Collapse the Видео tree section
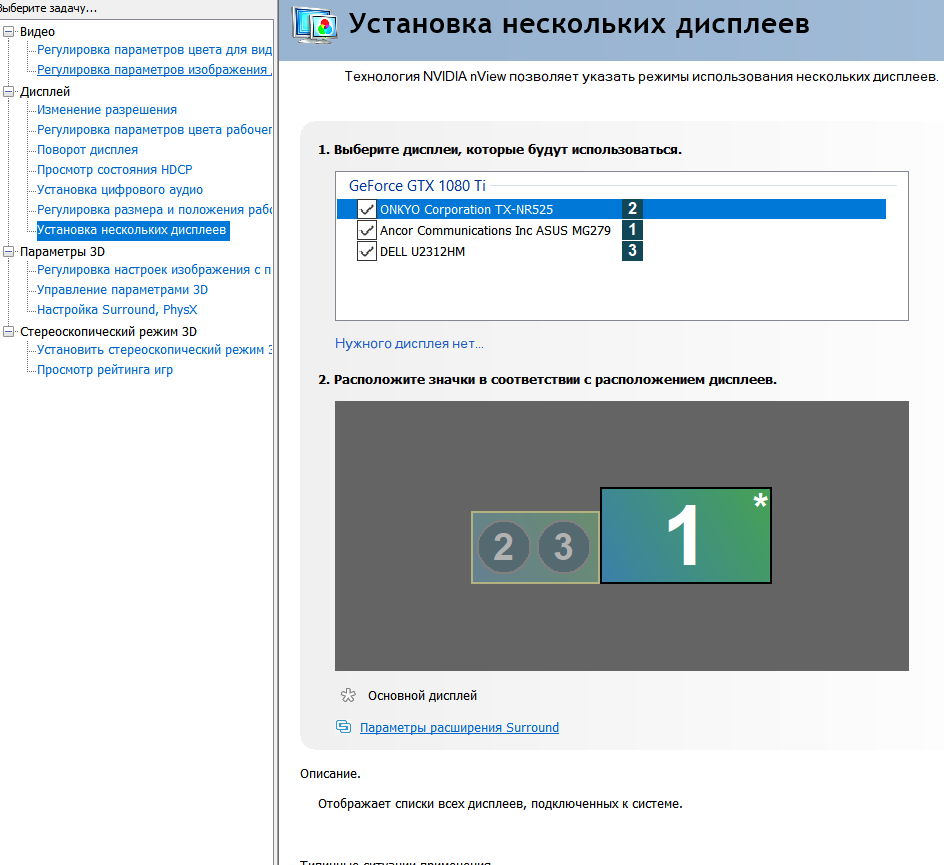The height and width of the screenshot is (865, 944). pos(8,31)
